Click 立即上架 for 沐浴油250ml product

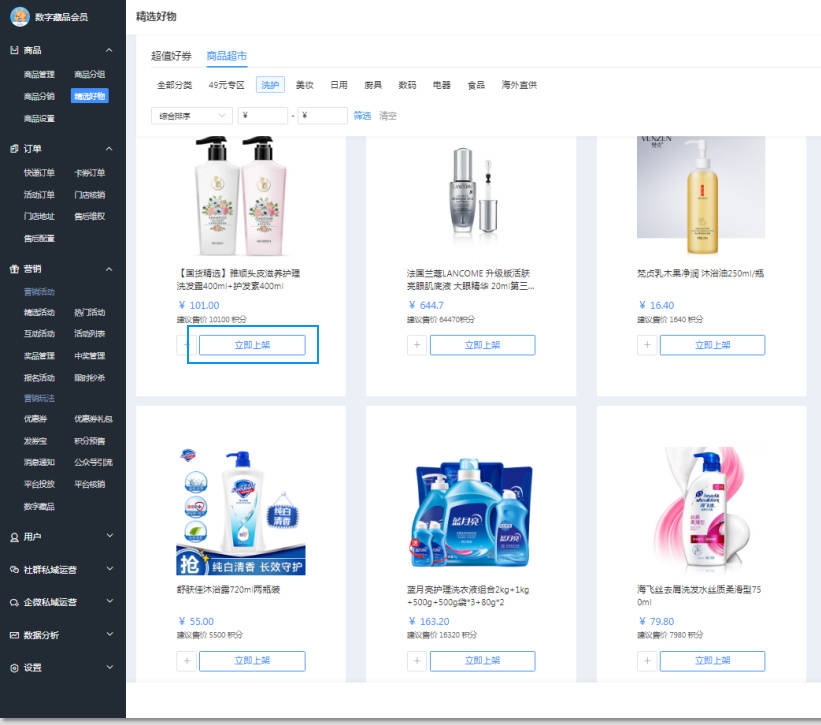[713, 345]
